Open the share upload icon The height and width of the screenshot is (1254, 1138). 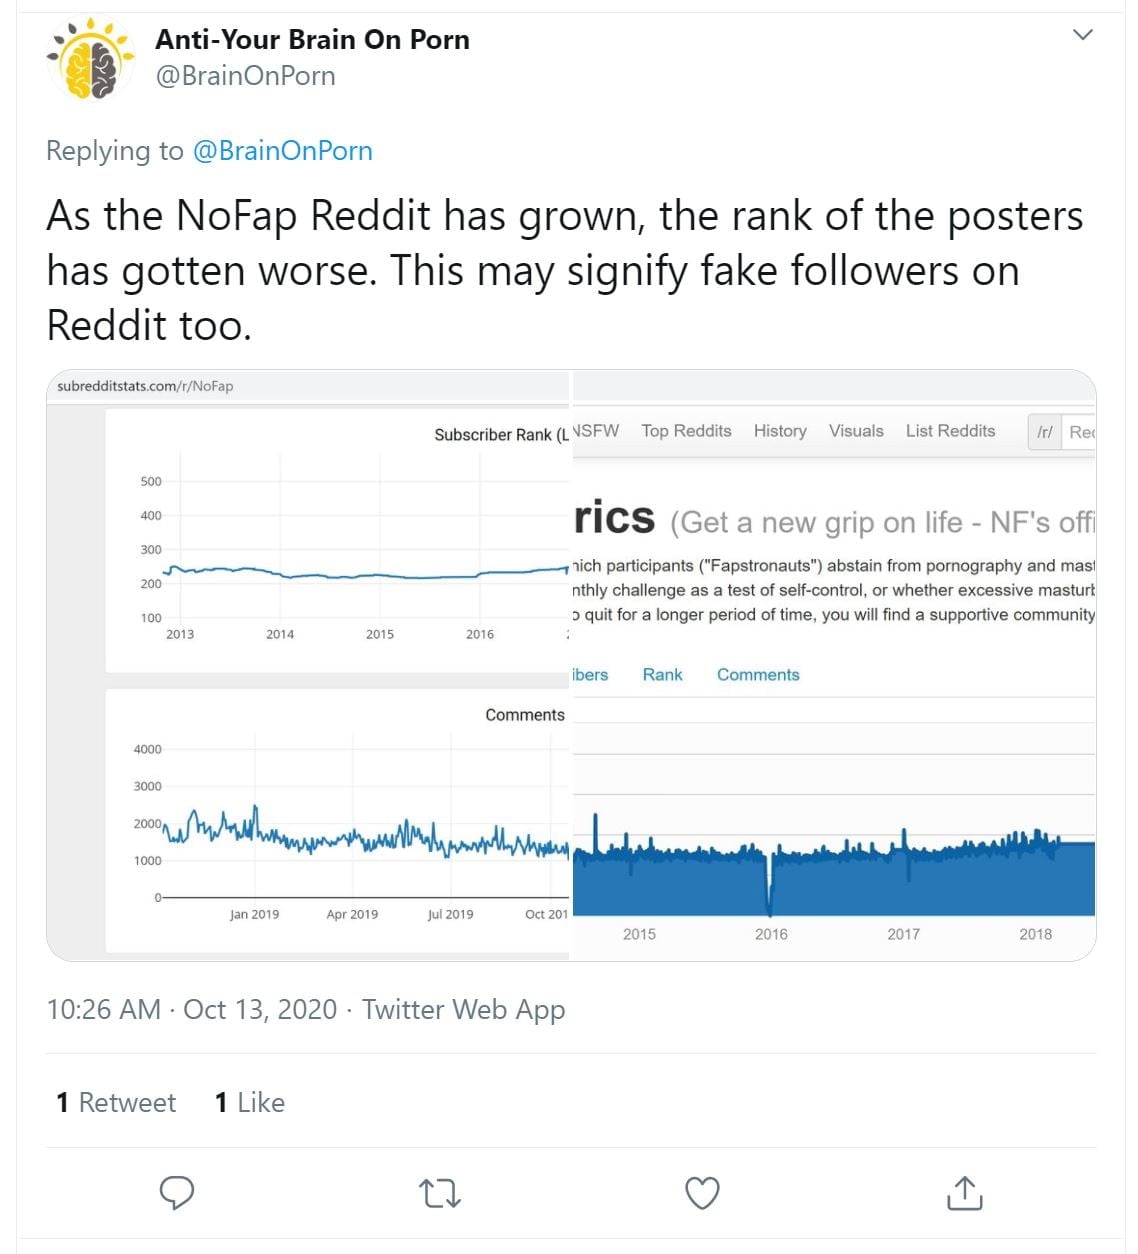click(x=964, y=1192)
